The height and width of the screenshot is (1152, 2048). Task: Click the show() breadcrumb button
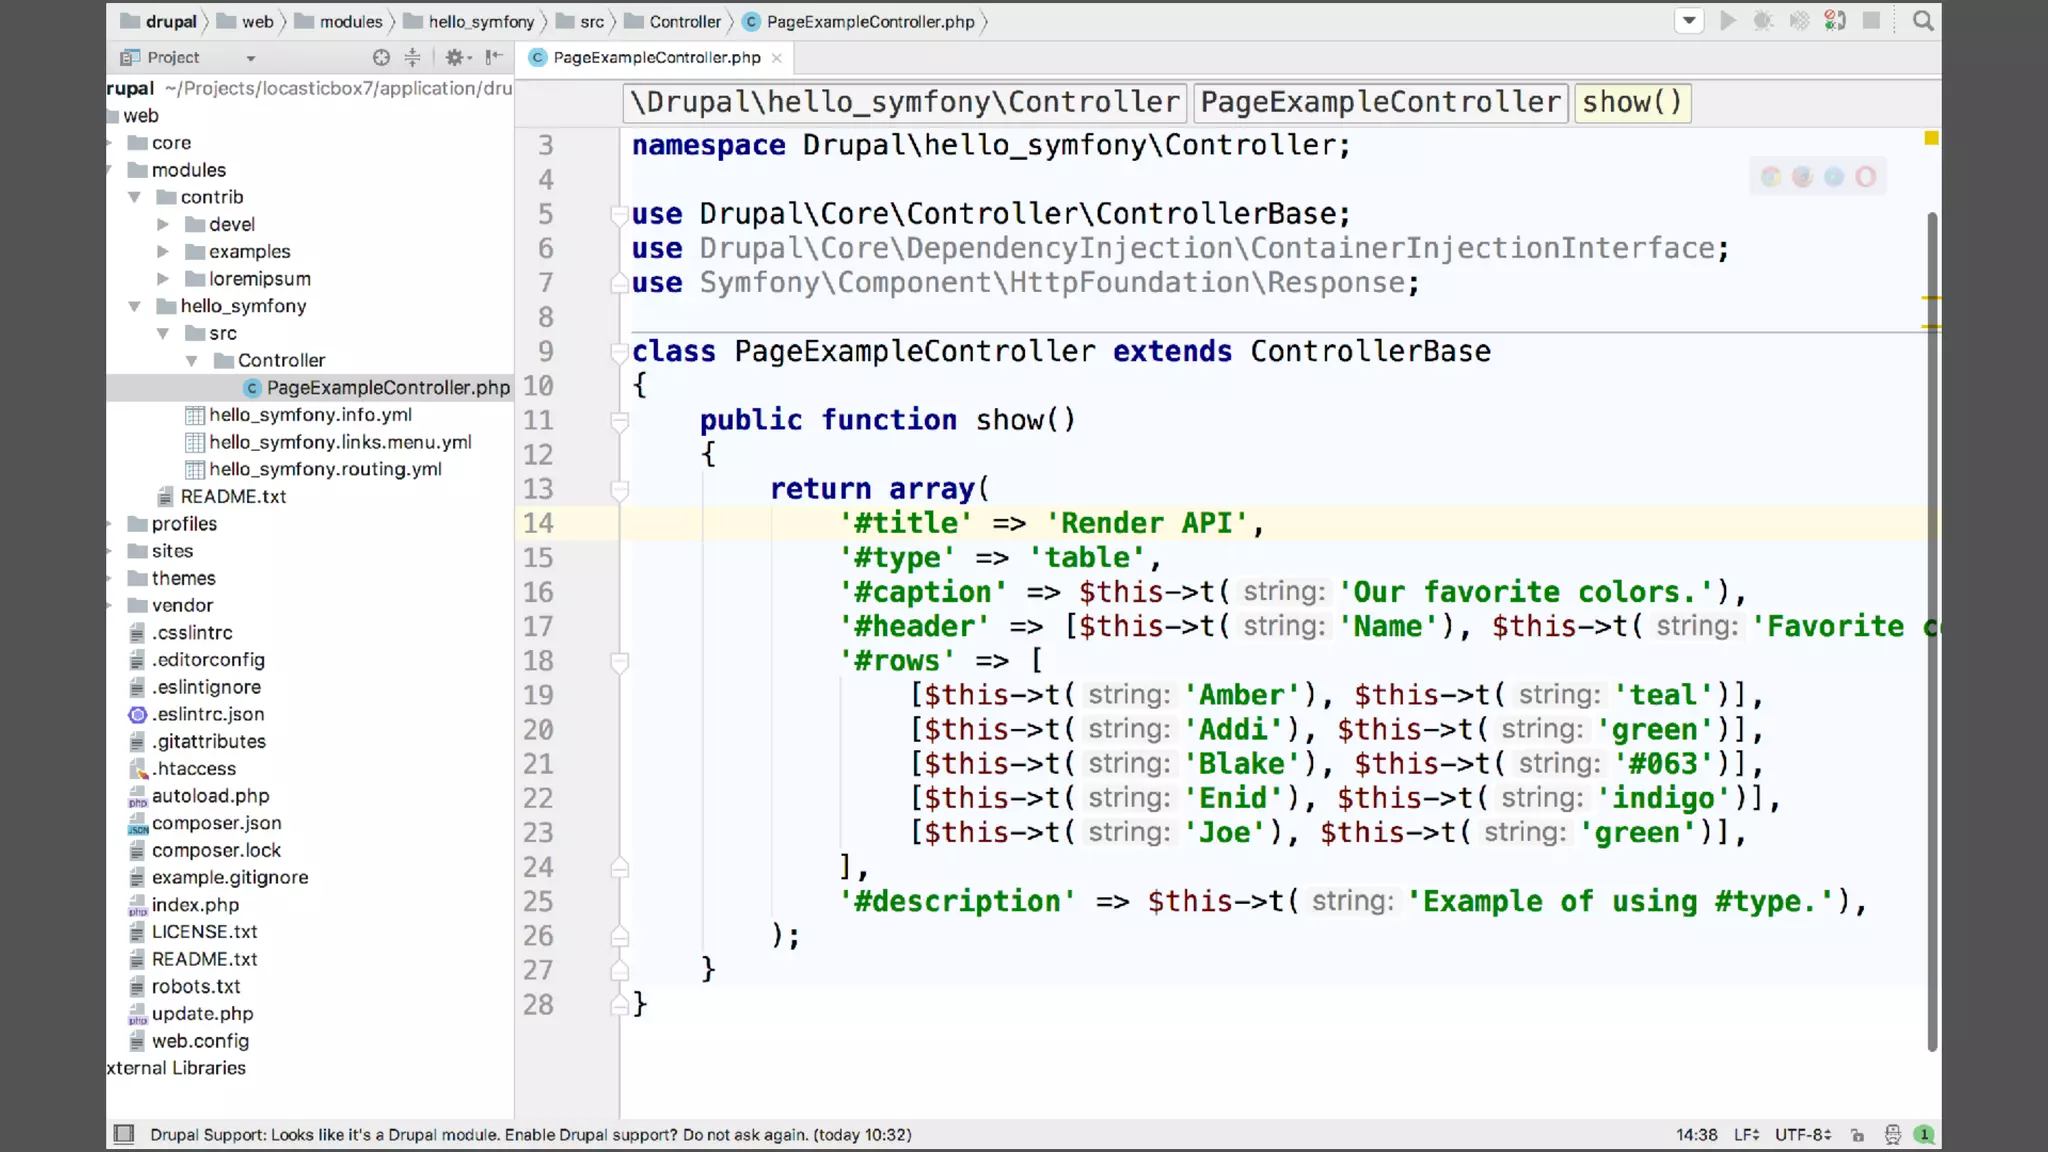pos(1631,102)
